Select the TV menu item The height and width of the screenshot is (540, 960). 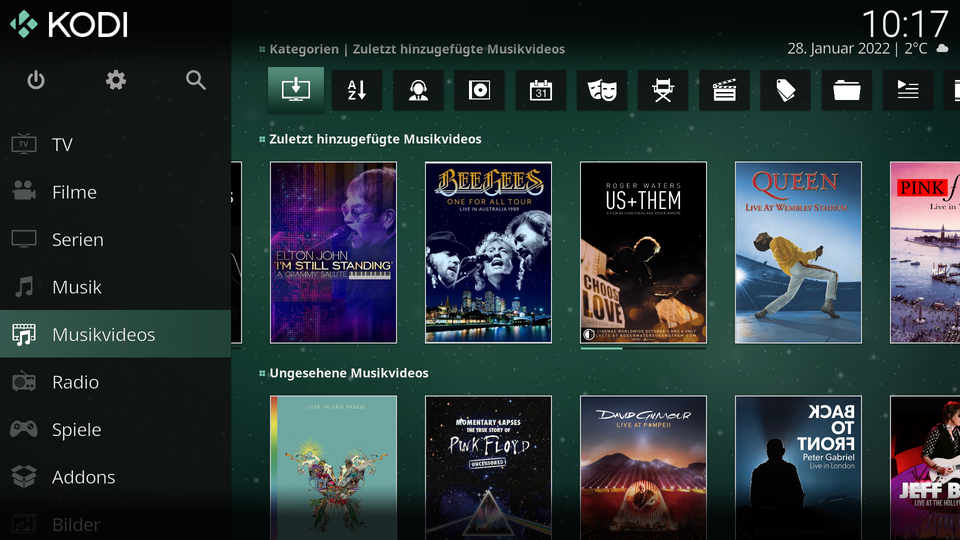[x=115, y=144]
